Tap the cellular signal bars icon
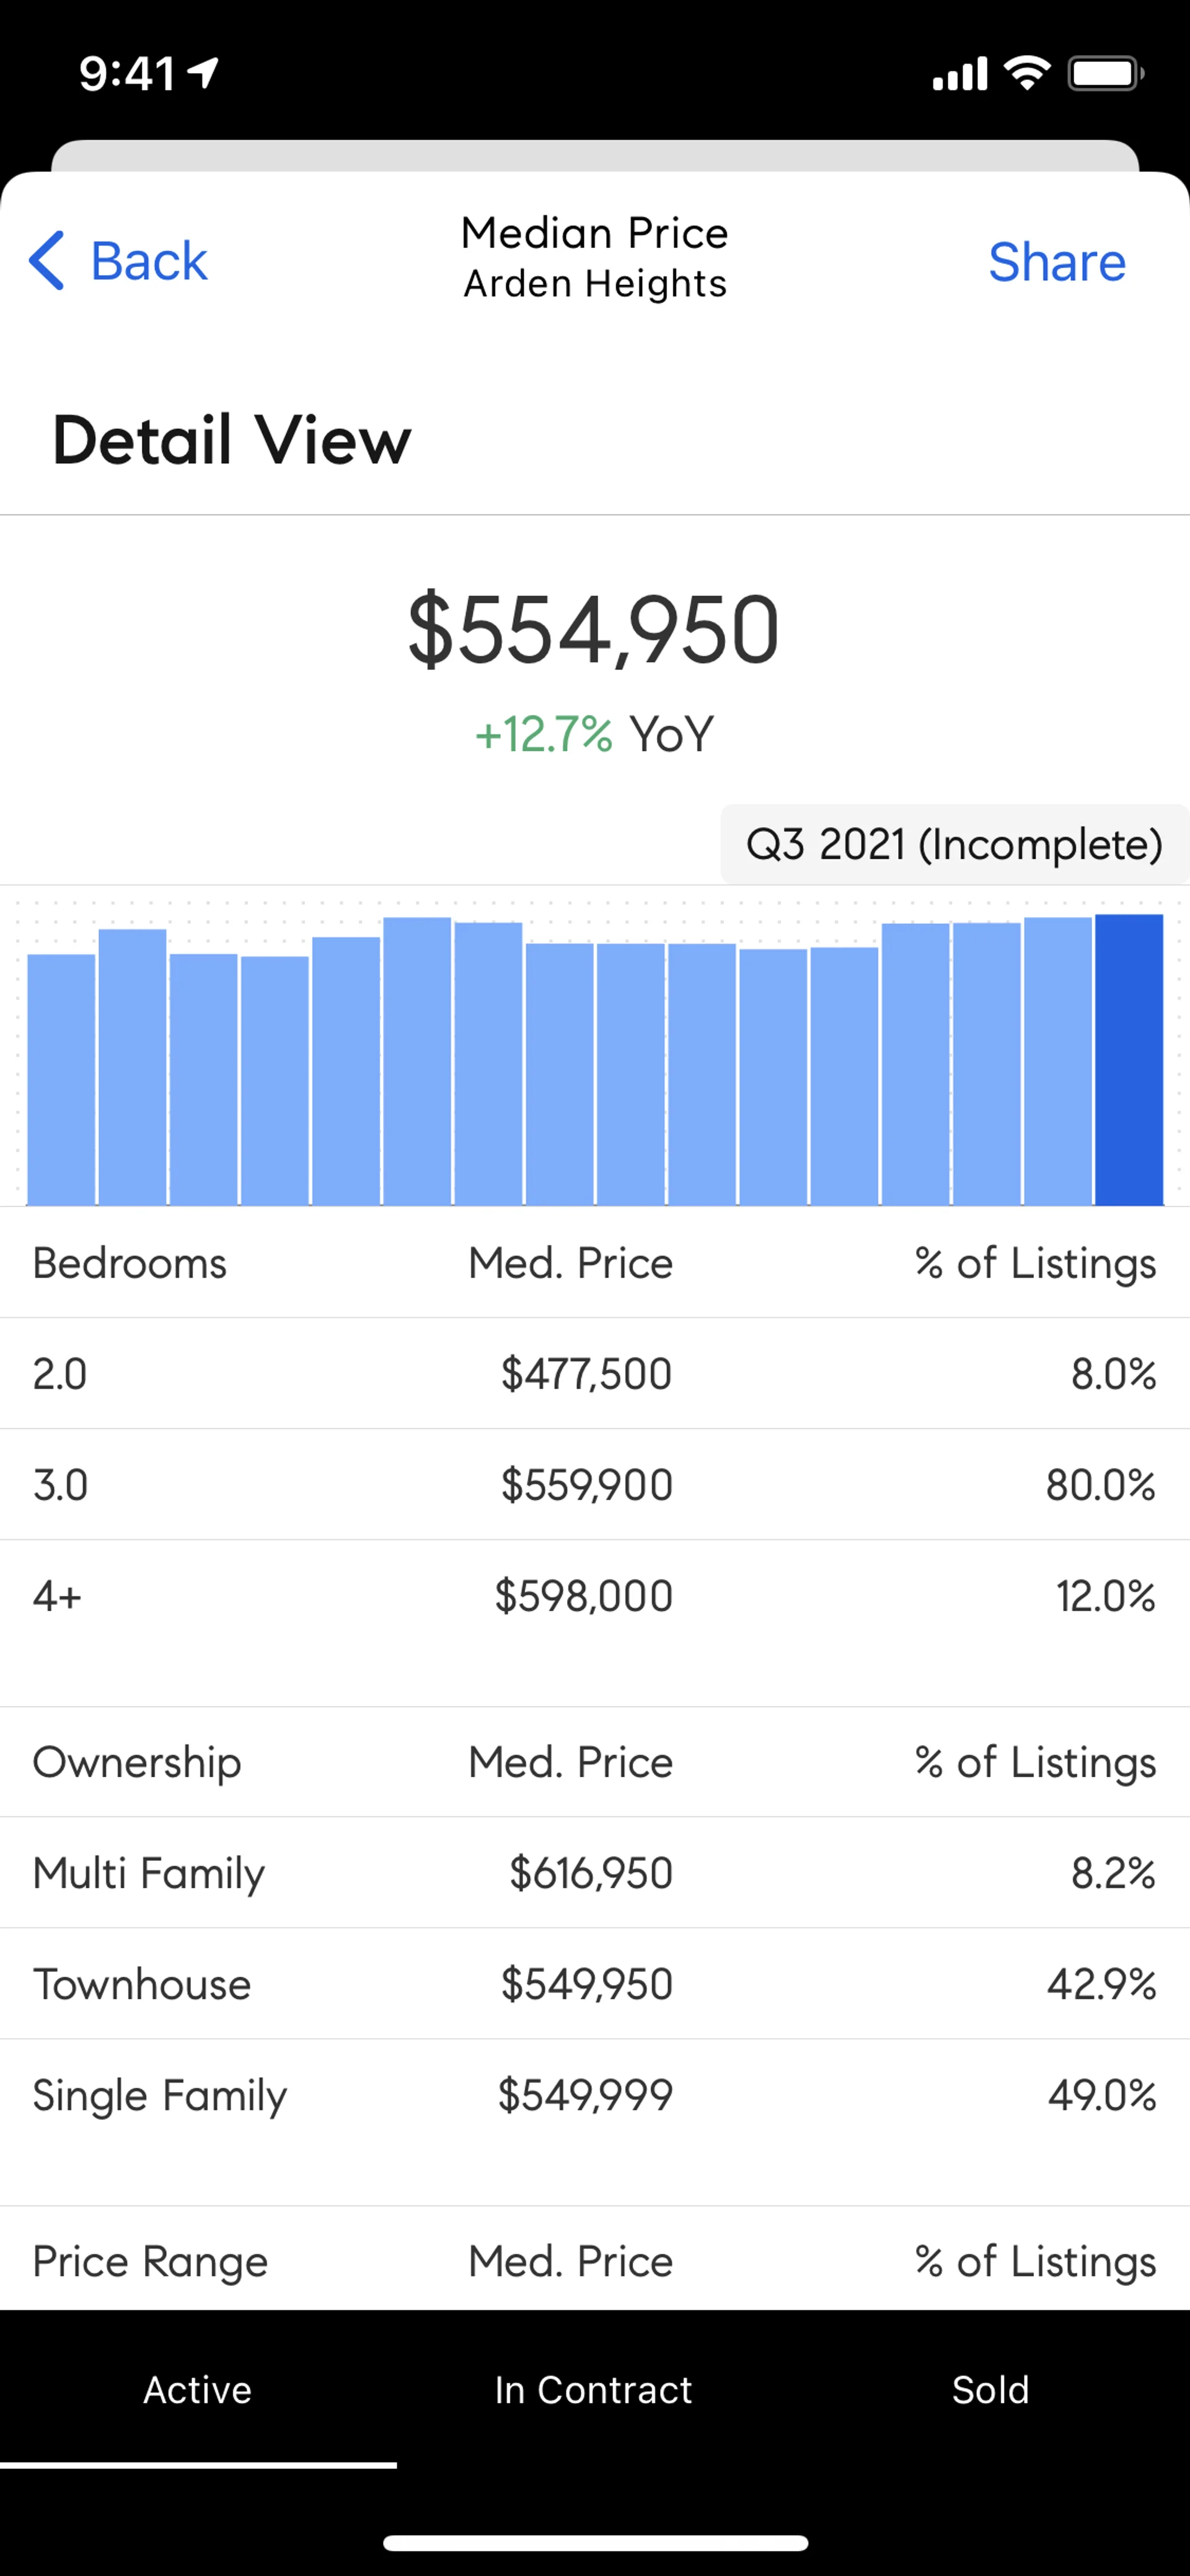This screenshot has height=2576, width=1190. click(x=959, y=74)
